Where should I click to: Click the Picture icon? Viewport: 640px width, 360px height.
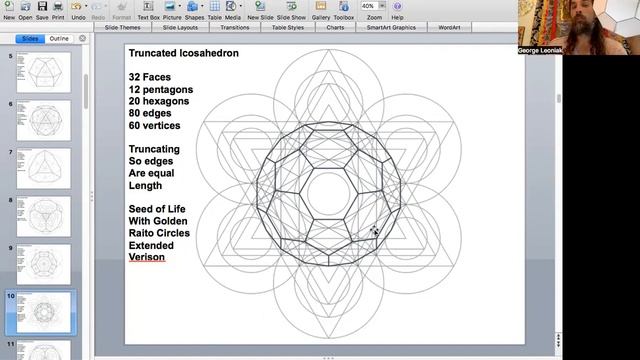tap(170, 7)
